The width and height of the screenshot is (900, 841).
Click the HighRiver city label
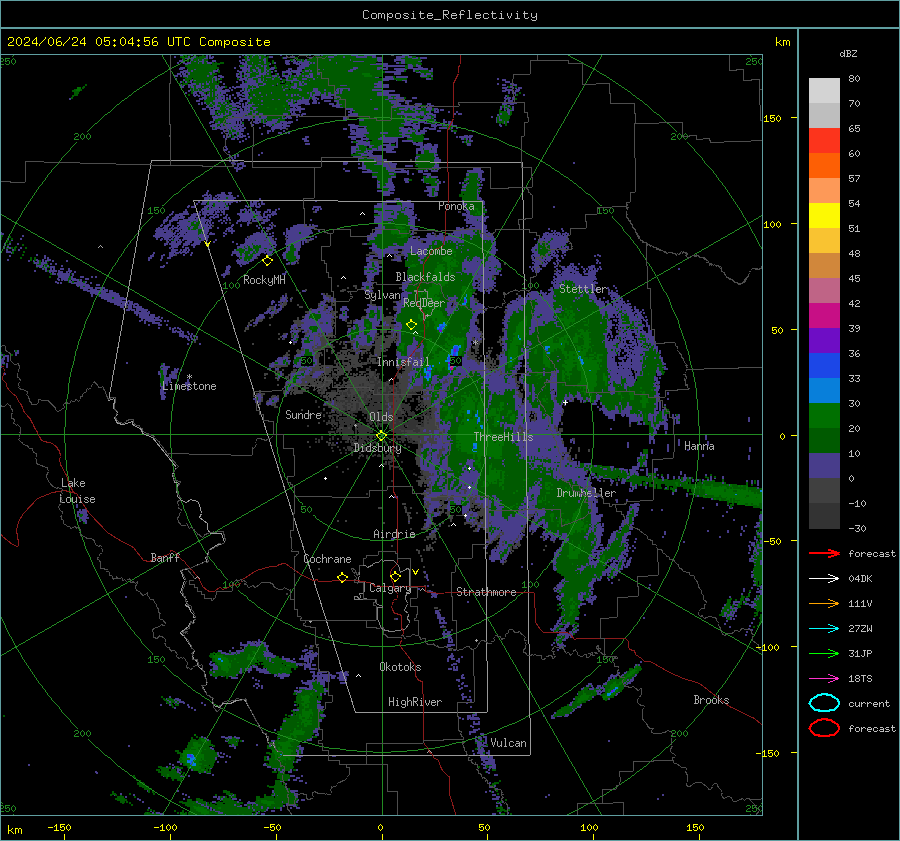pos(415,702)
